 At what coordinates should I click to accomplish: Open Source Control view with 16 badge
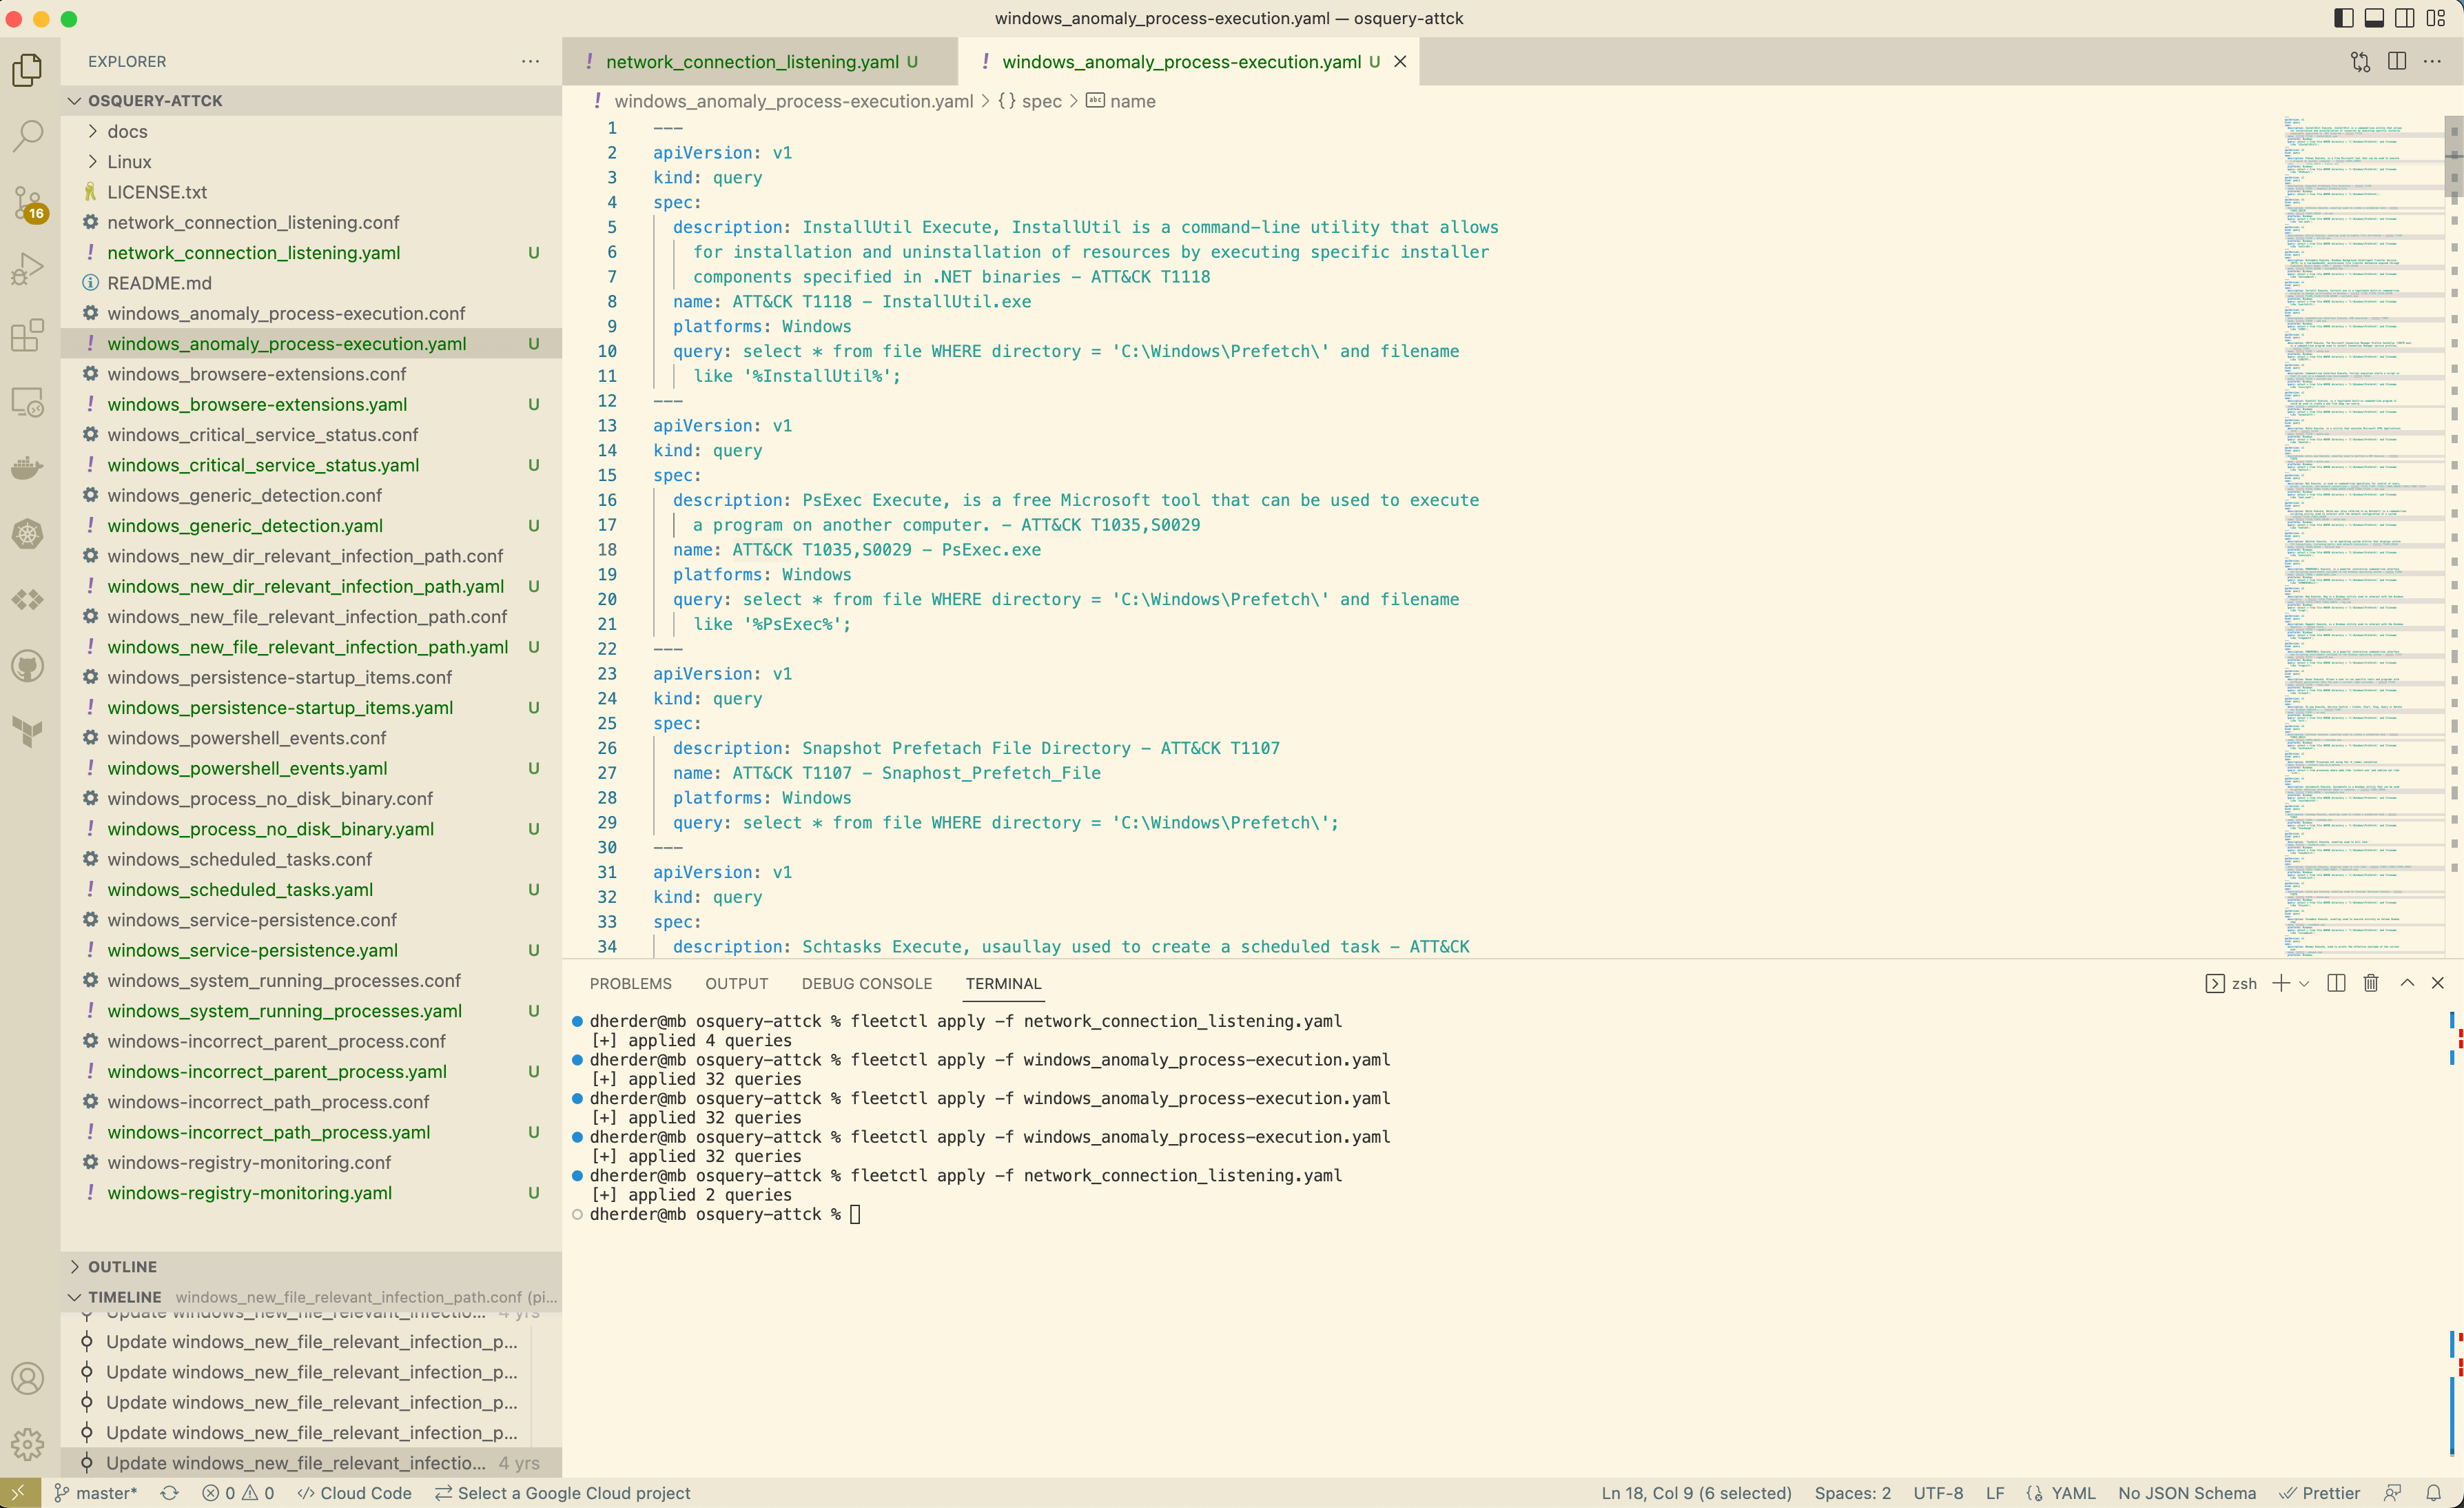point(28,203)
